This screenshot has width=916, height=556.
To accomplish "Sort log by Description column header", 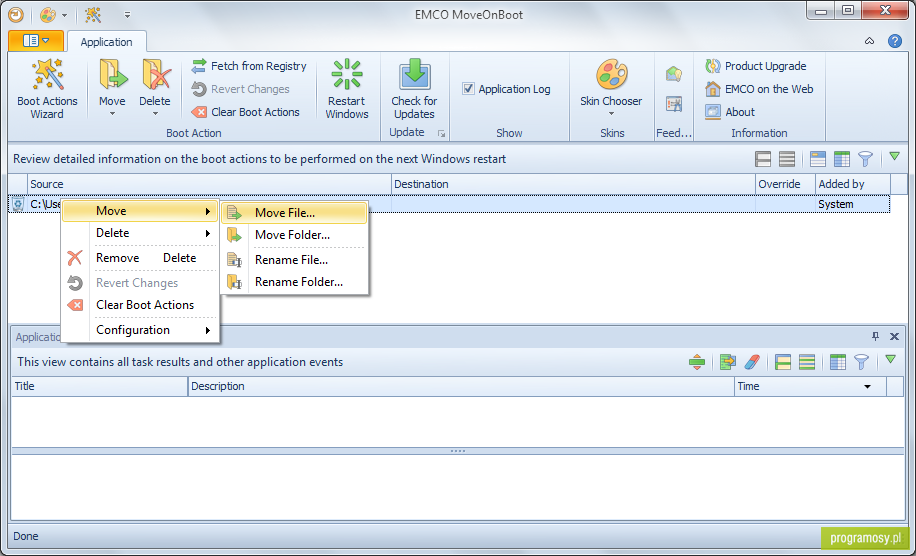I will [x=461, y=387].
